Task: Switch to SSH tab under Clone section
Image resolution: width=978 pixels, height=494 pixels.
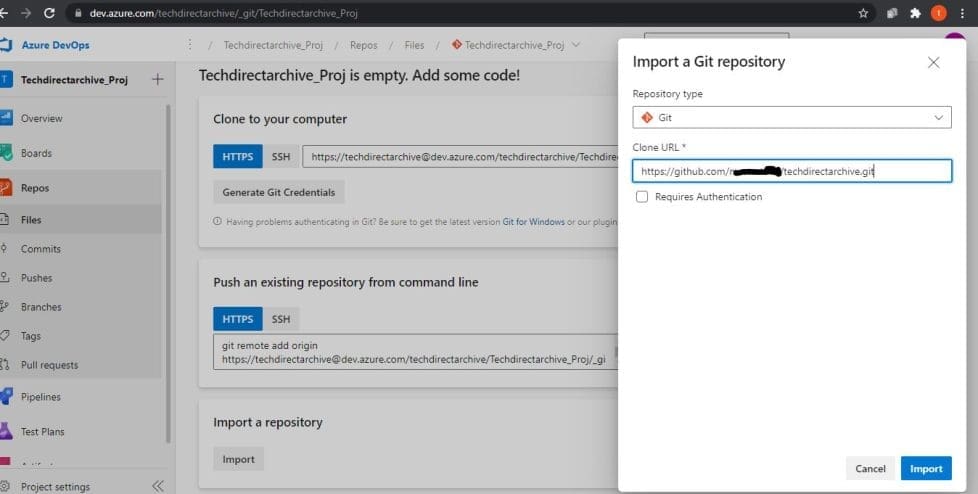Action: click(x=281, y=157)
